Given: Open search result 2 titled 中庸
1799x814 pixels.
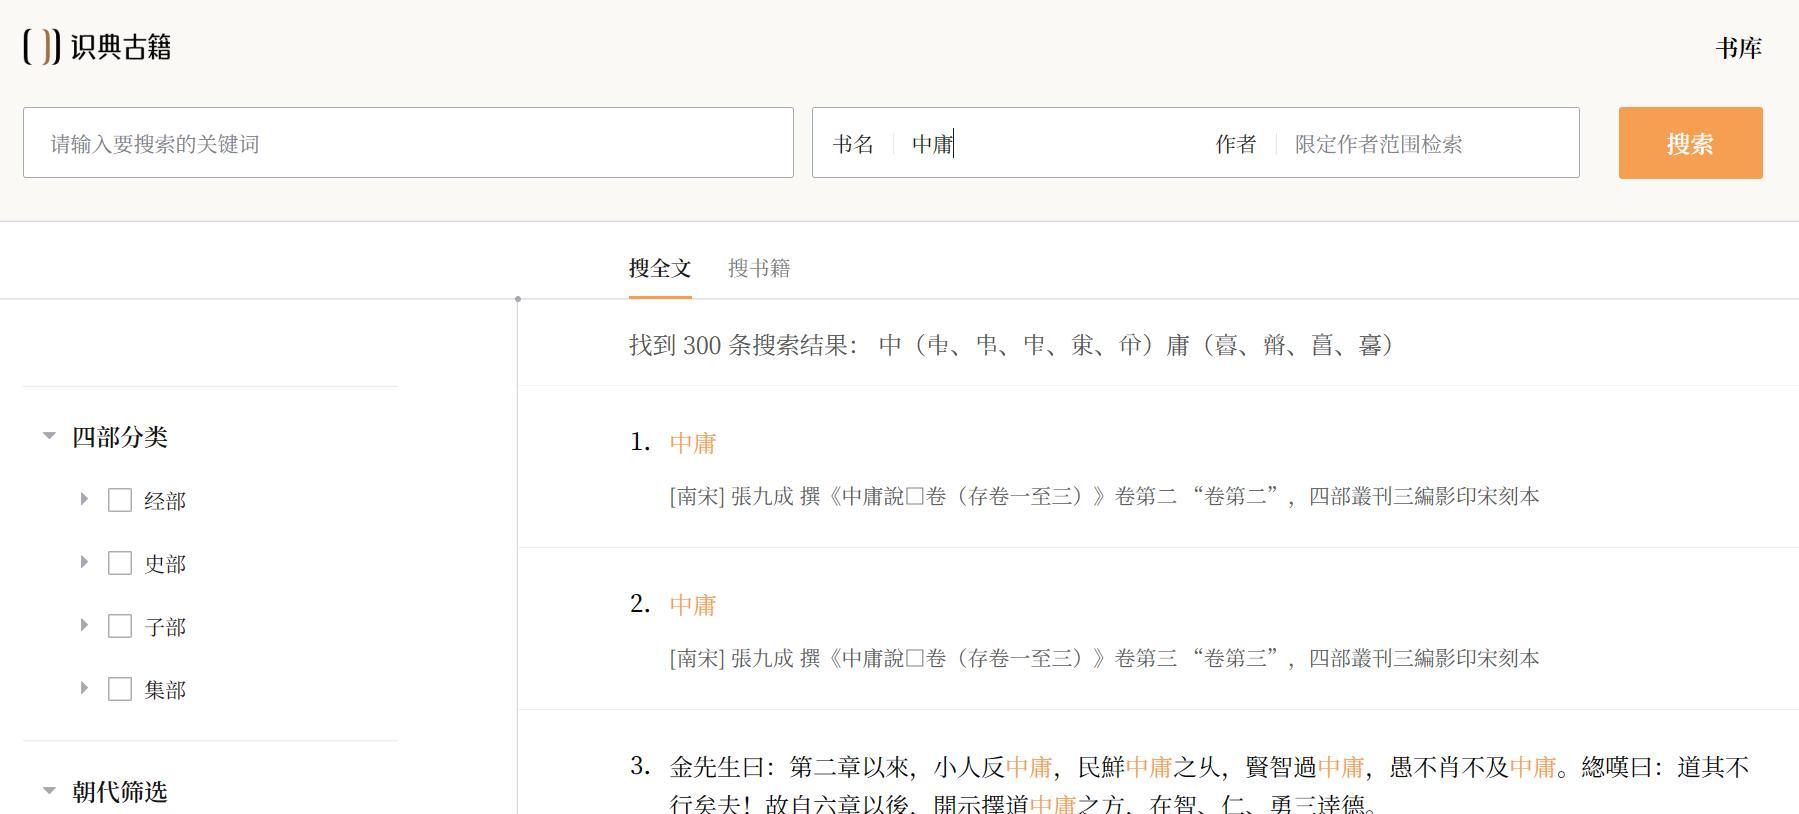Looking at the screenshot, I should 693,605.
